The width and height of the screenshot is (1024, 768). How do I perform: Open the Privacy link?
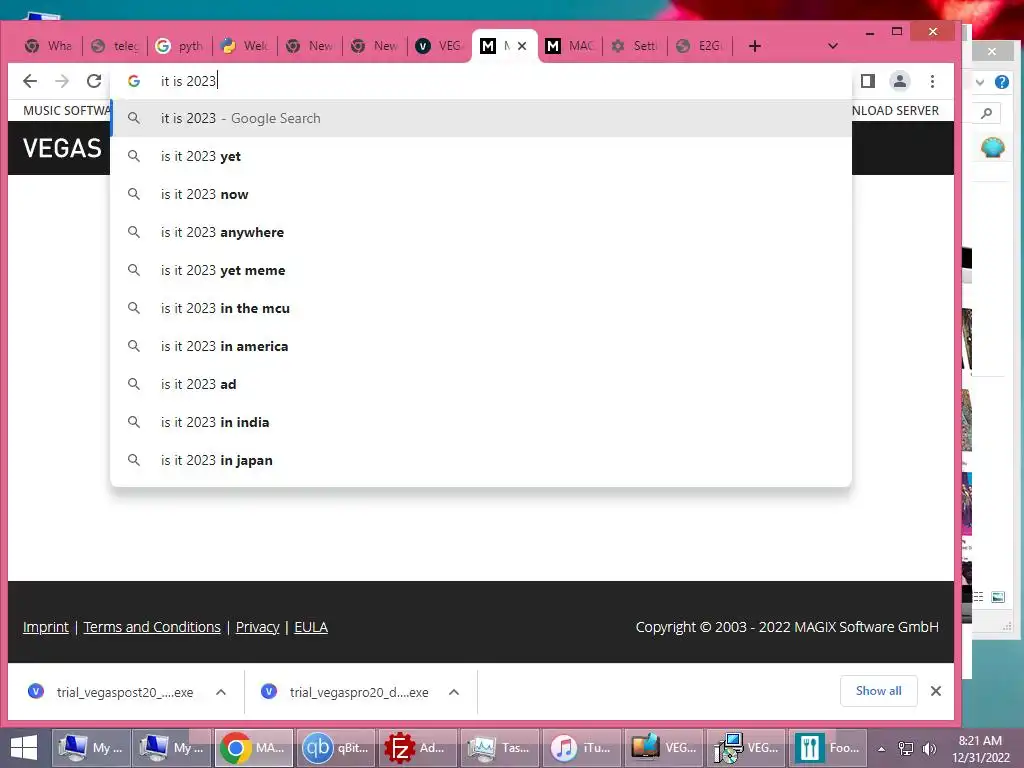[x=257, y=627]
